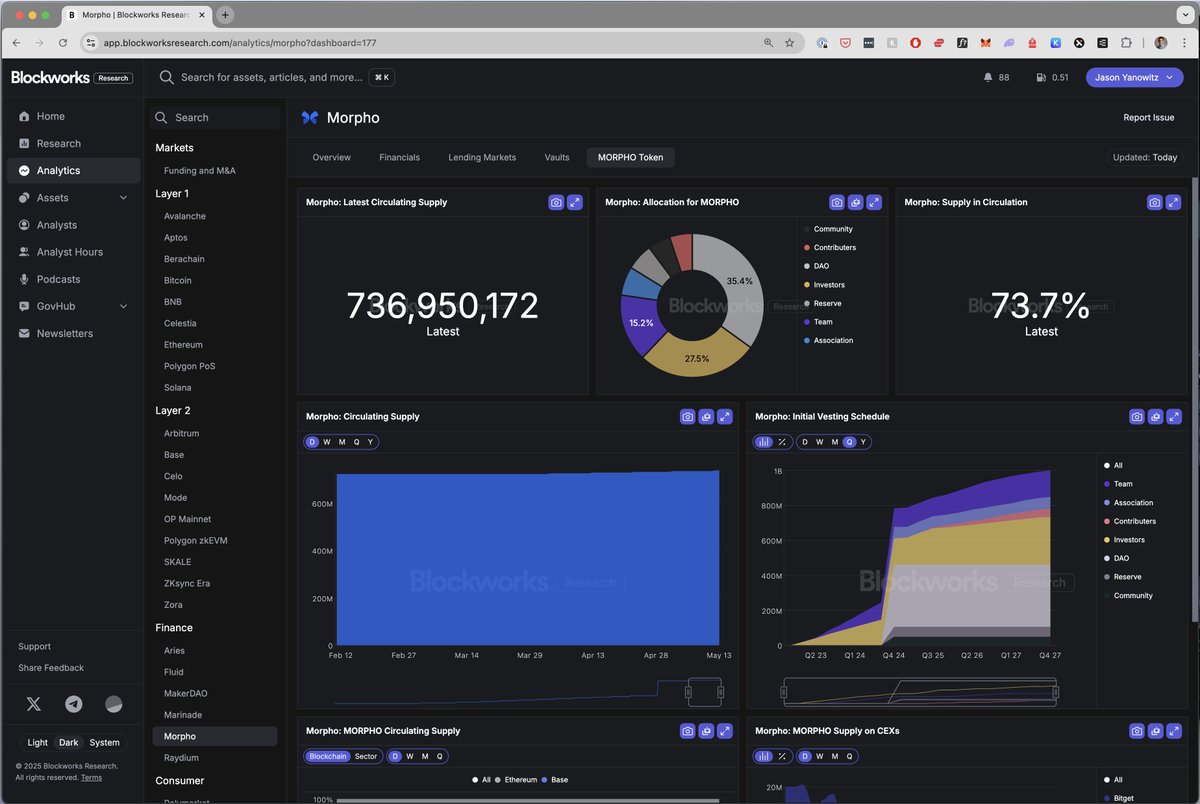Image resolution: width=1200 pixels, height=804 pixels.
Task: Open Solana under Layer 1
Action: [177, 388]
